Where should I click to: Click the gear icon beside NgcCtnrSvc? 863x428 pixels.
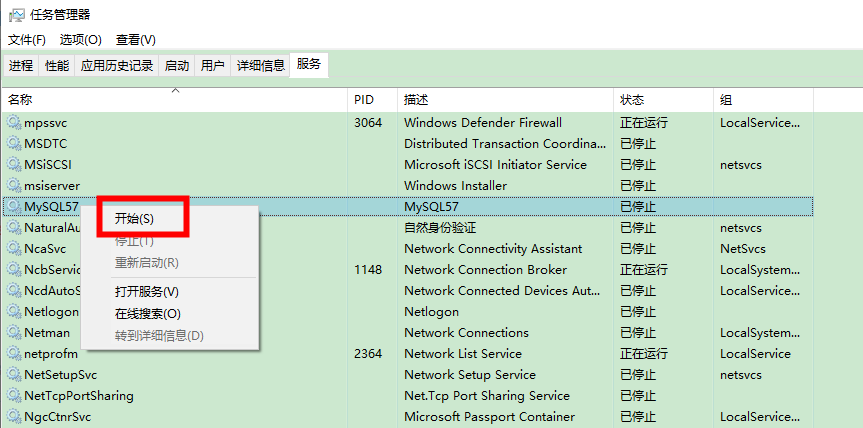point(14,416)
